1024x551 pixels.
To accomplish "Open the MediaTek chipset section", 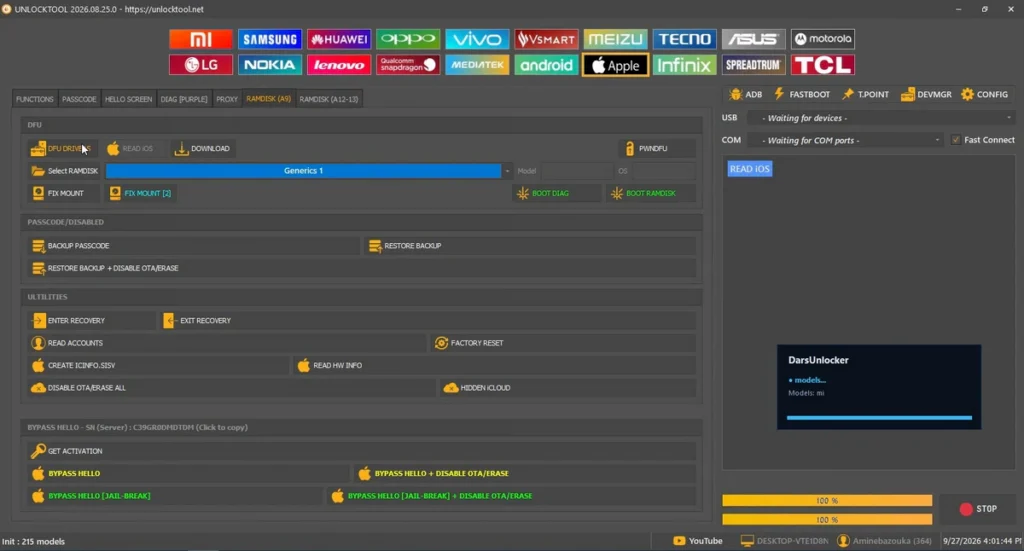I will click(477, 65).
